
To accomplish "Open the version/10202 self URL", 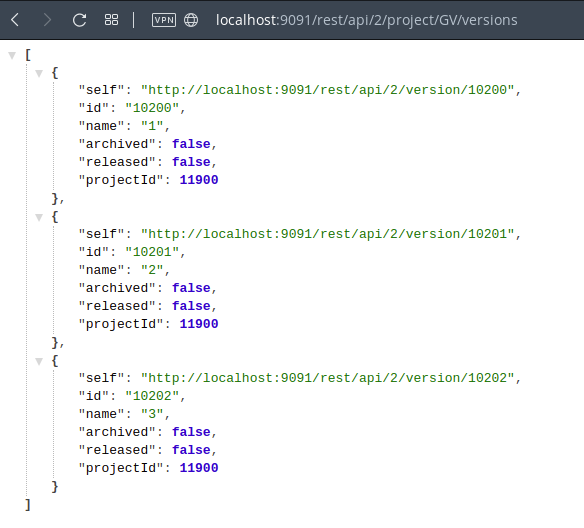I will click(328, 378).
